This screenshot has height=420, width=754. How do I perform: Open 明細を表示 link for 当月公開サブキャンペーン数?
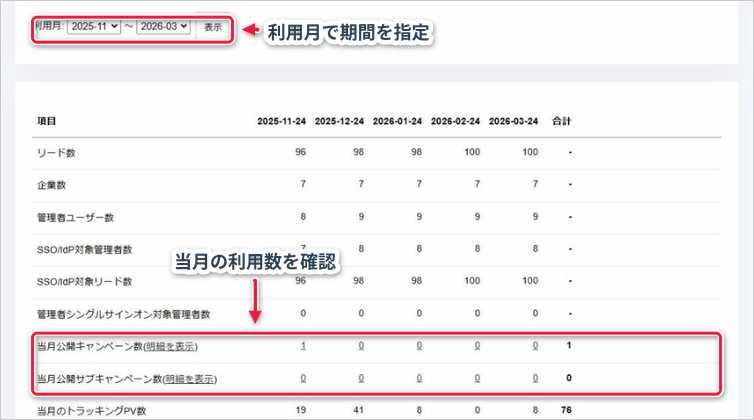pos(189,379)
